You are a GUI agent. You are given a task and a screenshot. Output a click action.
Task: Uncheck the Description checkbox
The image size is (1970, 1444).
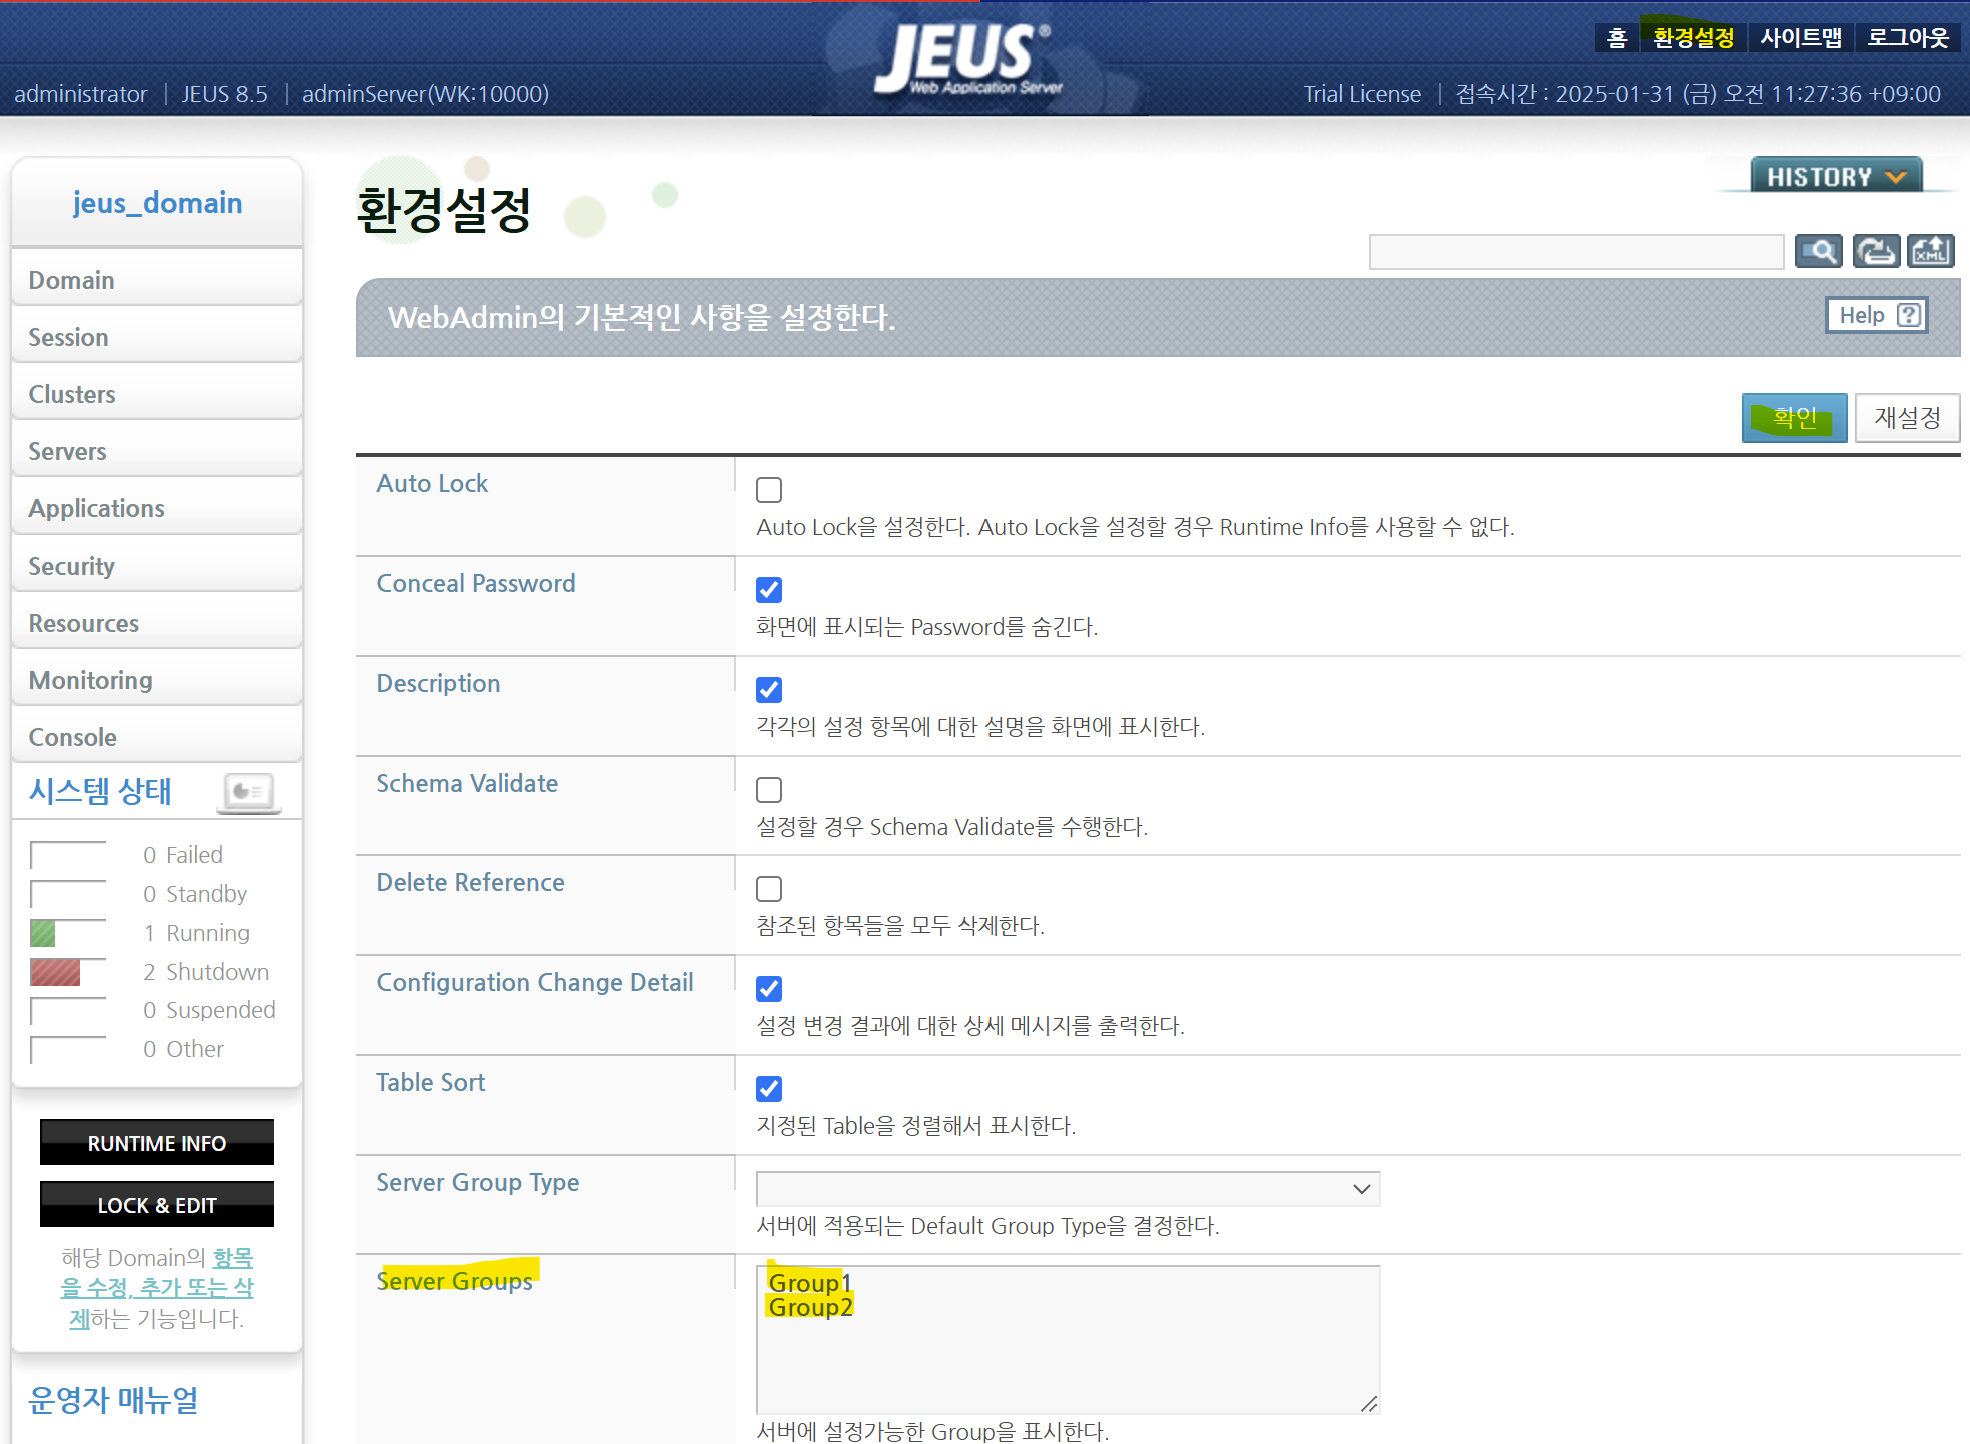[x=769, y=690]
